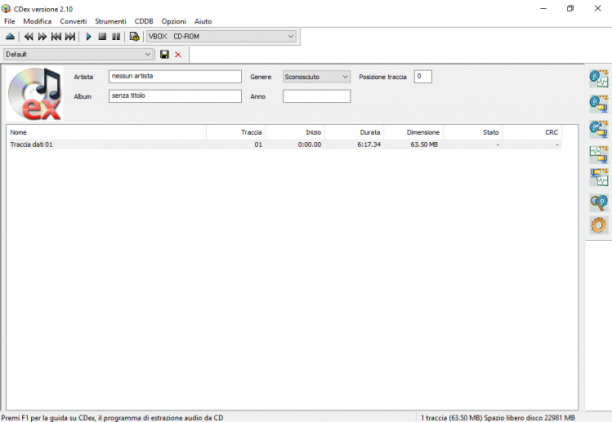Sort by the Traccia column header

coord(236,133)
